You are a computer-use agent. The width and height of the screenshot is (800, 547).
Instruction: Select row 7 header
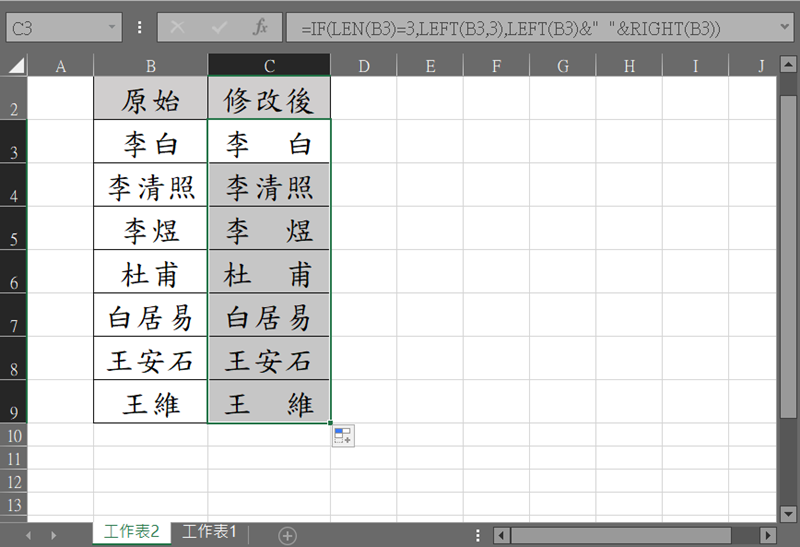[x=14, y=315]
